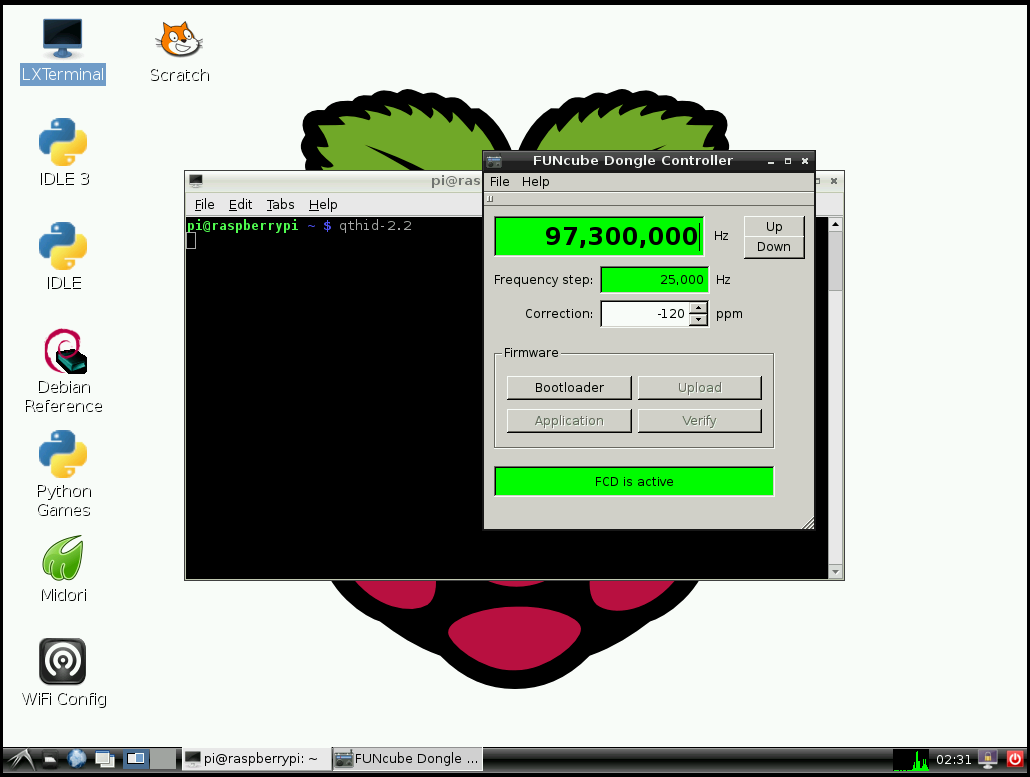Click the FUNcube Dongle Controller title bar icon
Image resolution: width=1030 pixels, height=777 pixels.
pyautogui.click(x=494, y=161)
